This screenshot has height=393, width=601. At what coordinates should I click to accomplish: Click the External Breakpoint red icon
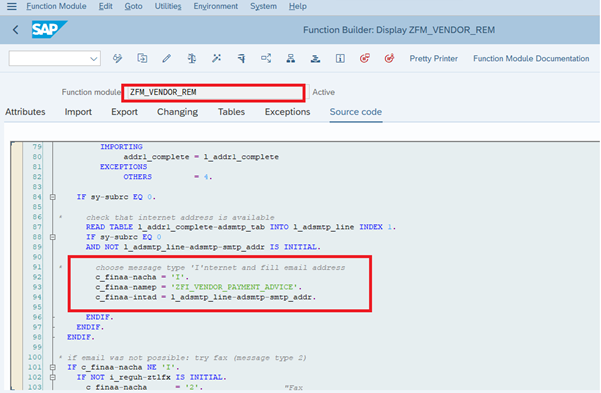click(389, 58)
